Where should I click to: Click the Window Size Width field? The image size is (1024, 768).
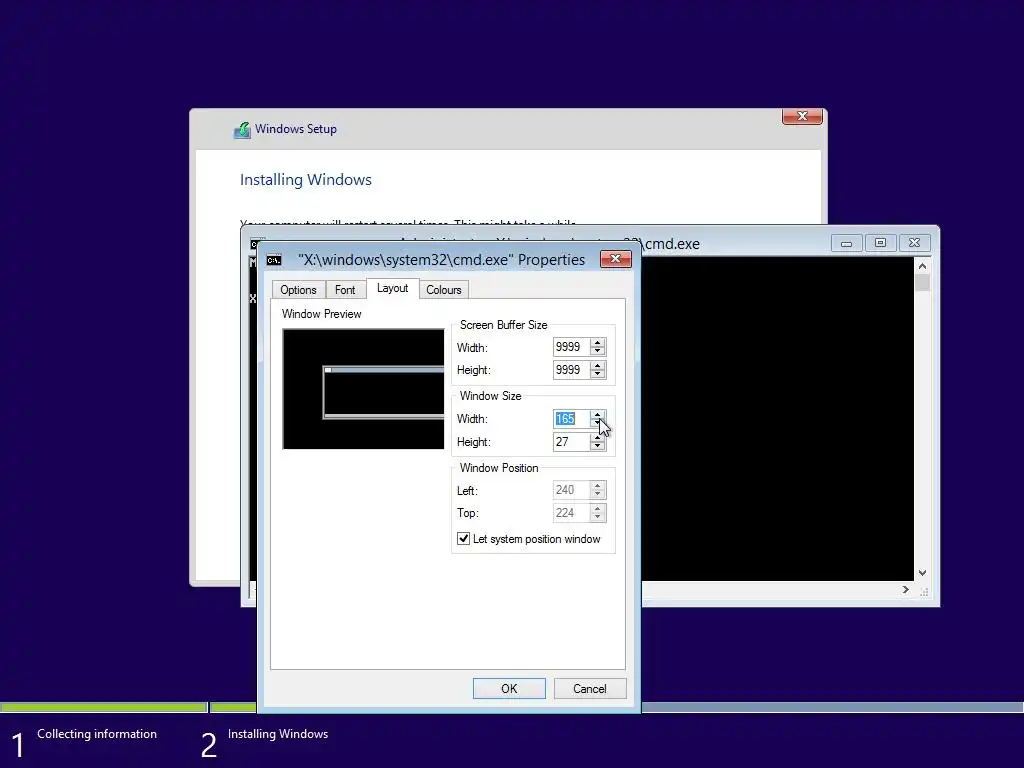571,419
